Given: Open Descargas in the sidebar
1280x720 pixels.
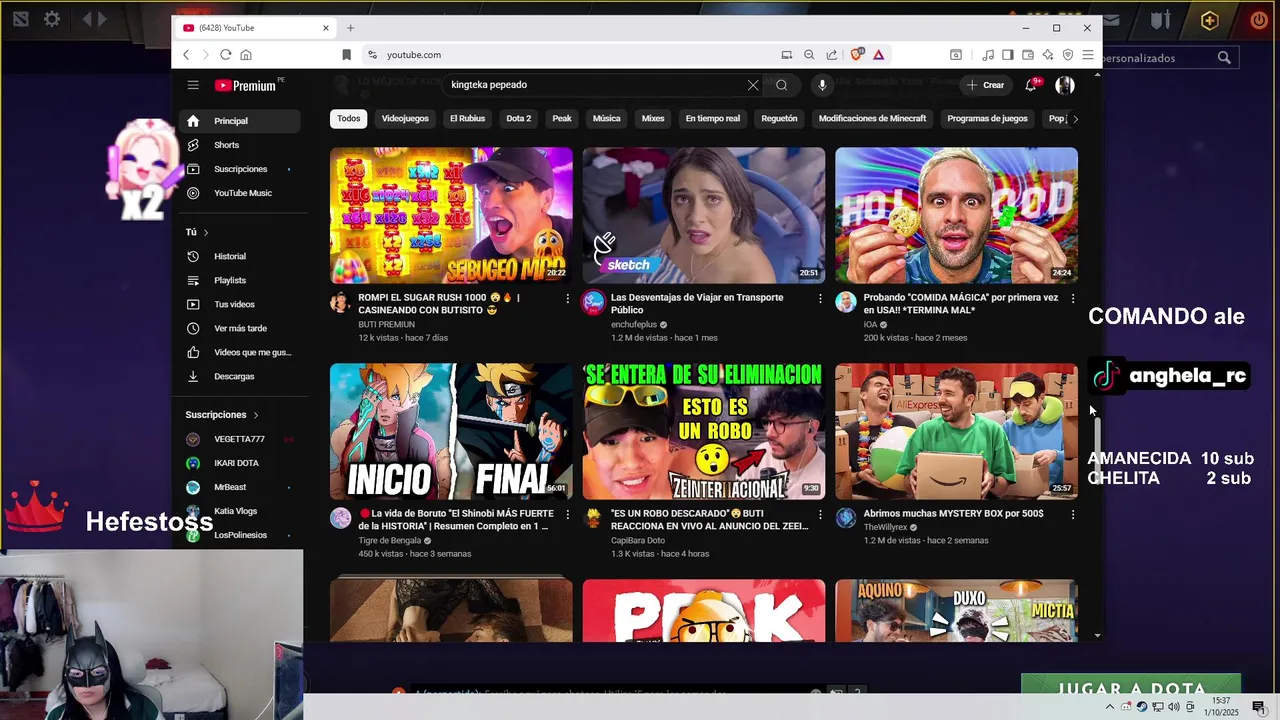Looking at the screenshot, I should point(240,376).
